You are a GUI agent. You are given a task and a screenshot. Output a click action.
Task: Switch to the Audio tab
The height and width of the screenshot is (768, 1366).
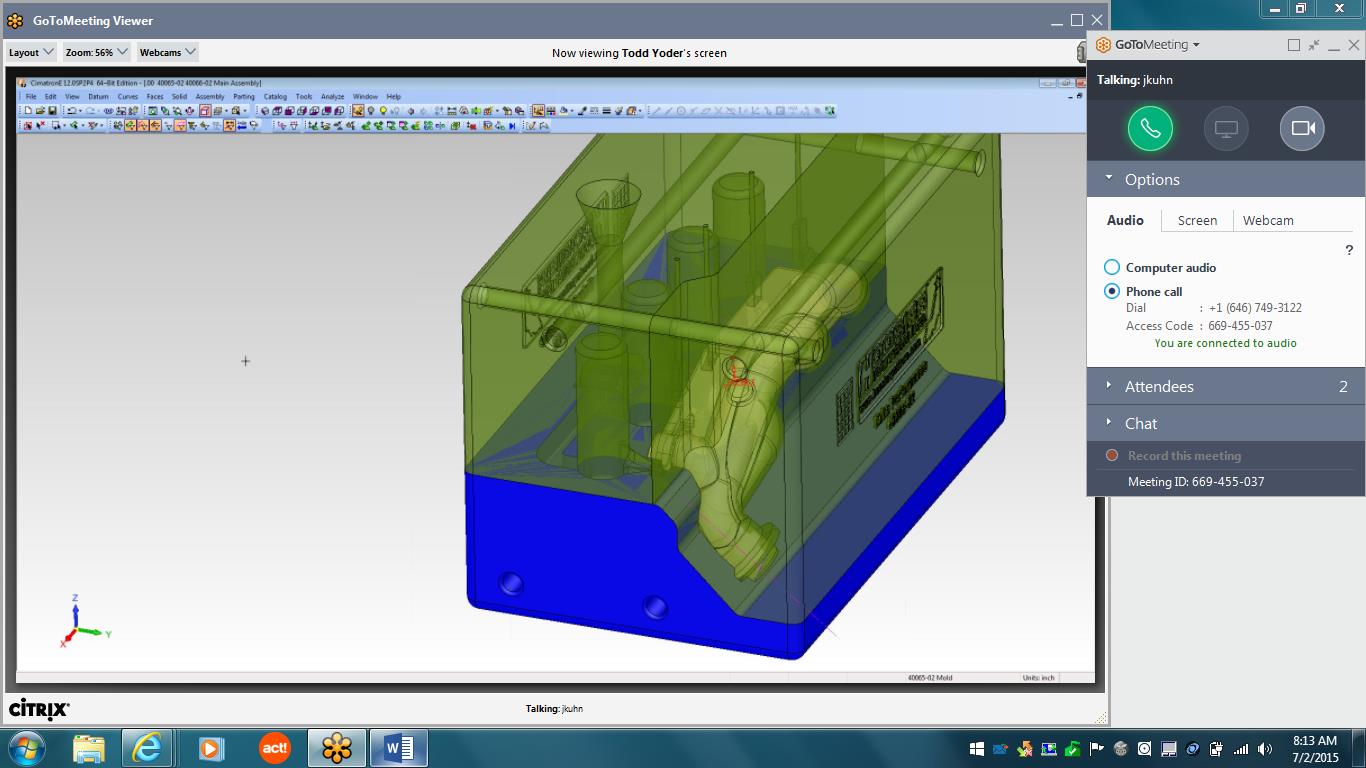click(x=1125, y=220)
